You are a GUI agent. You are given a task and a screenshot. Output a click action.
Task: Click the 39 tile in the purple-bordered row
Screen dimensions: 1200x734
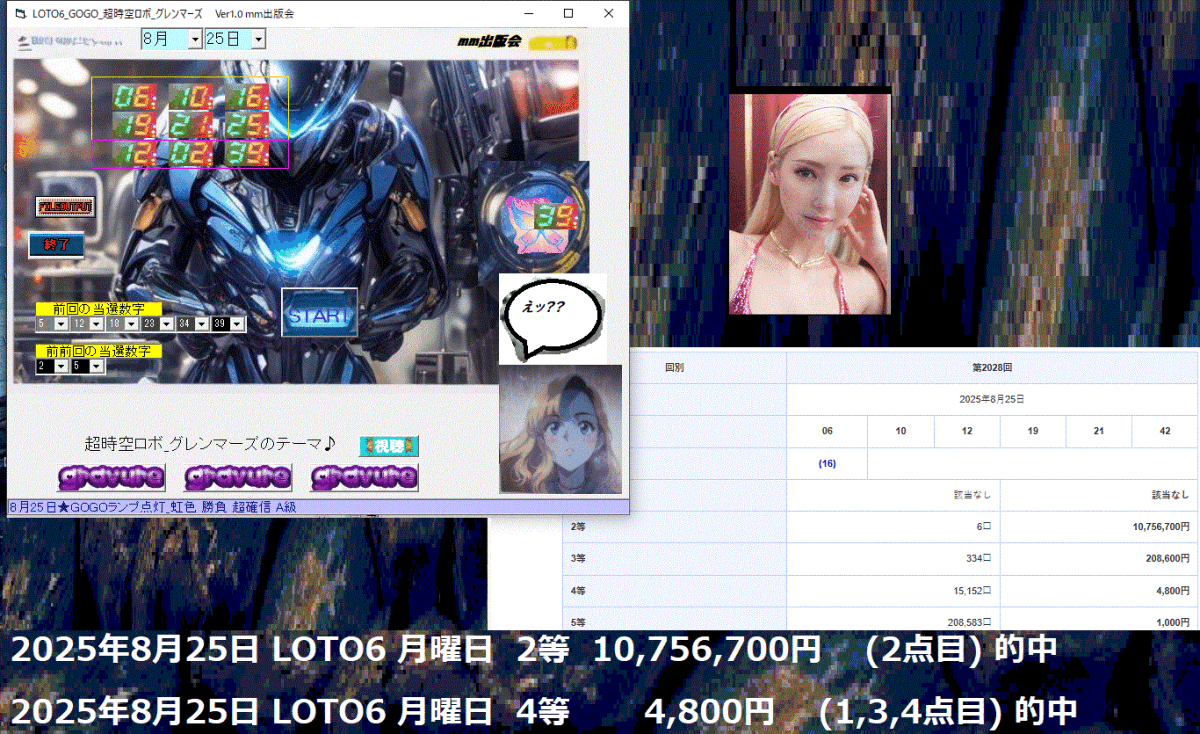click(x=247, y=154)
